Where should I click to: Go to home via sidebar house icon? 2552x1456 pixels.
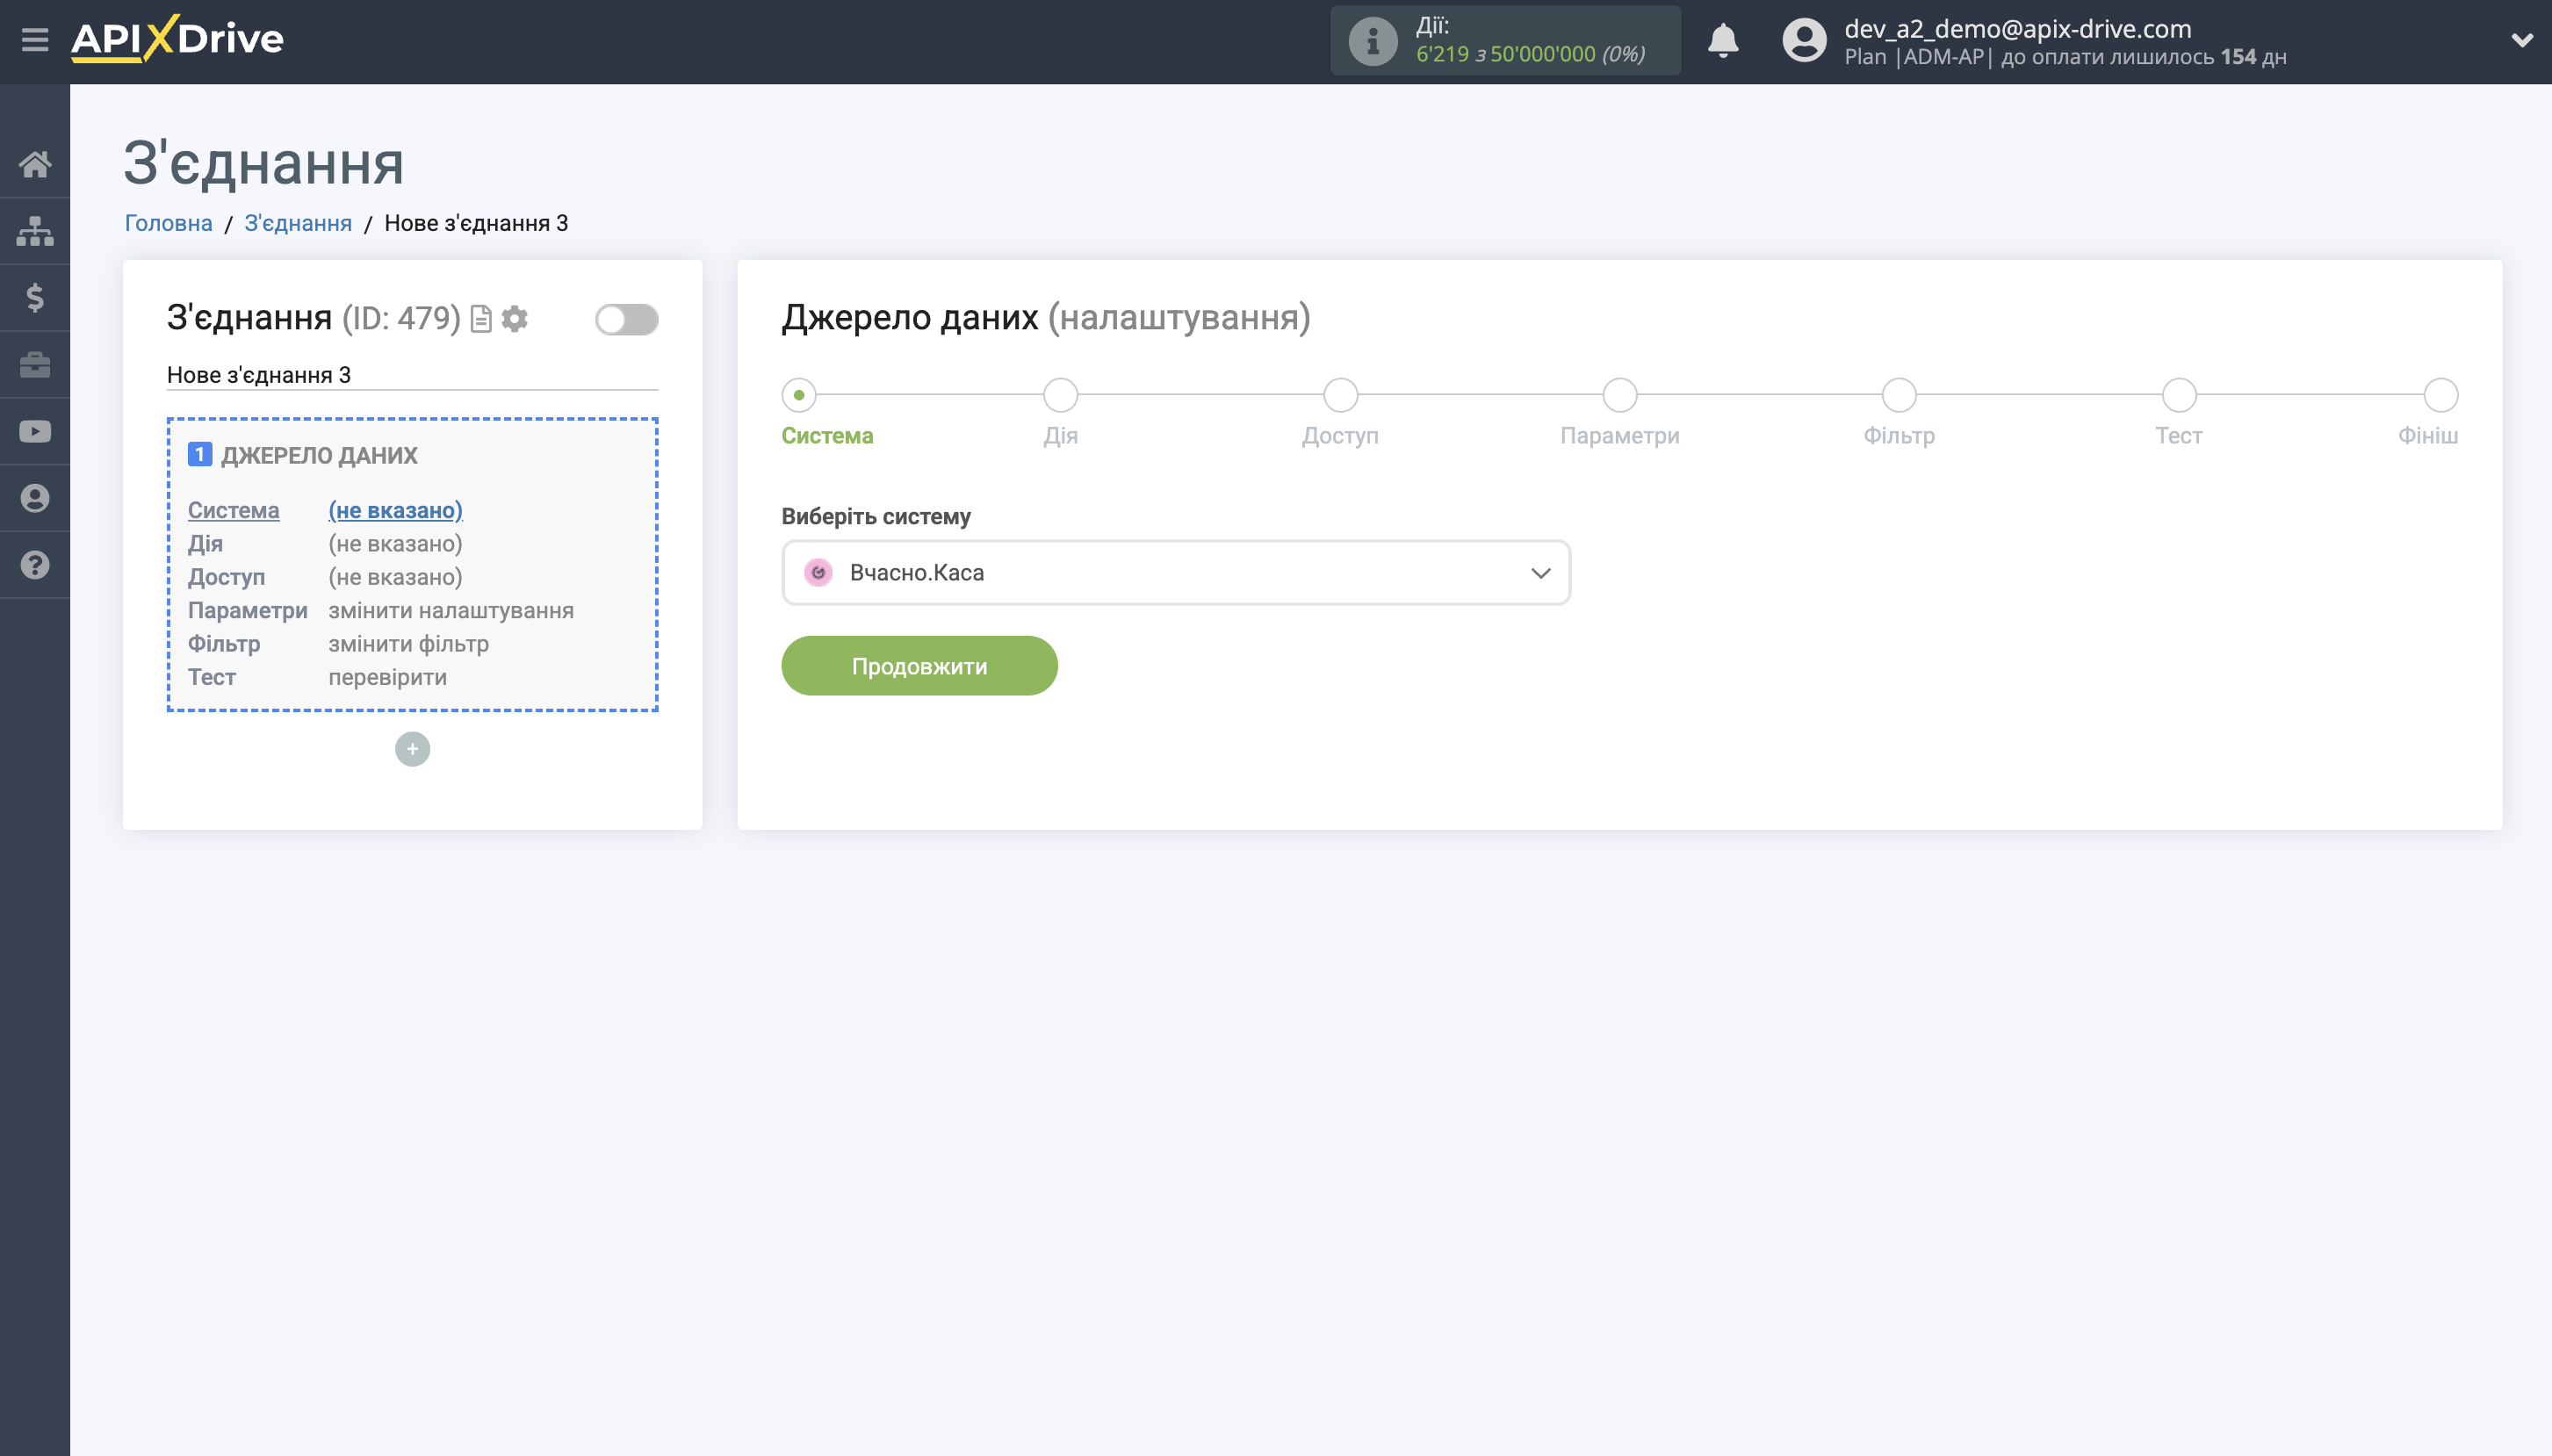click(x=35, y=164)
